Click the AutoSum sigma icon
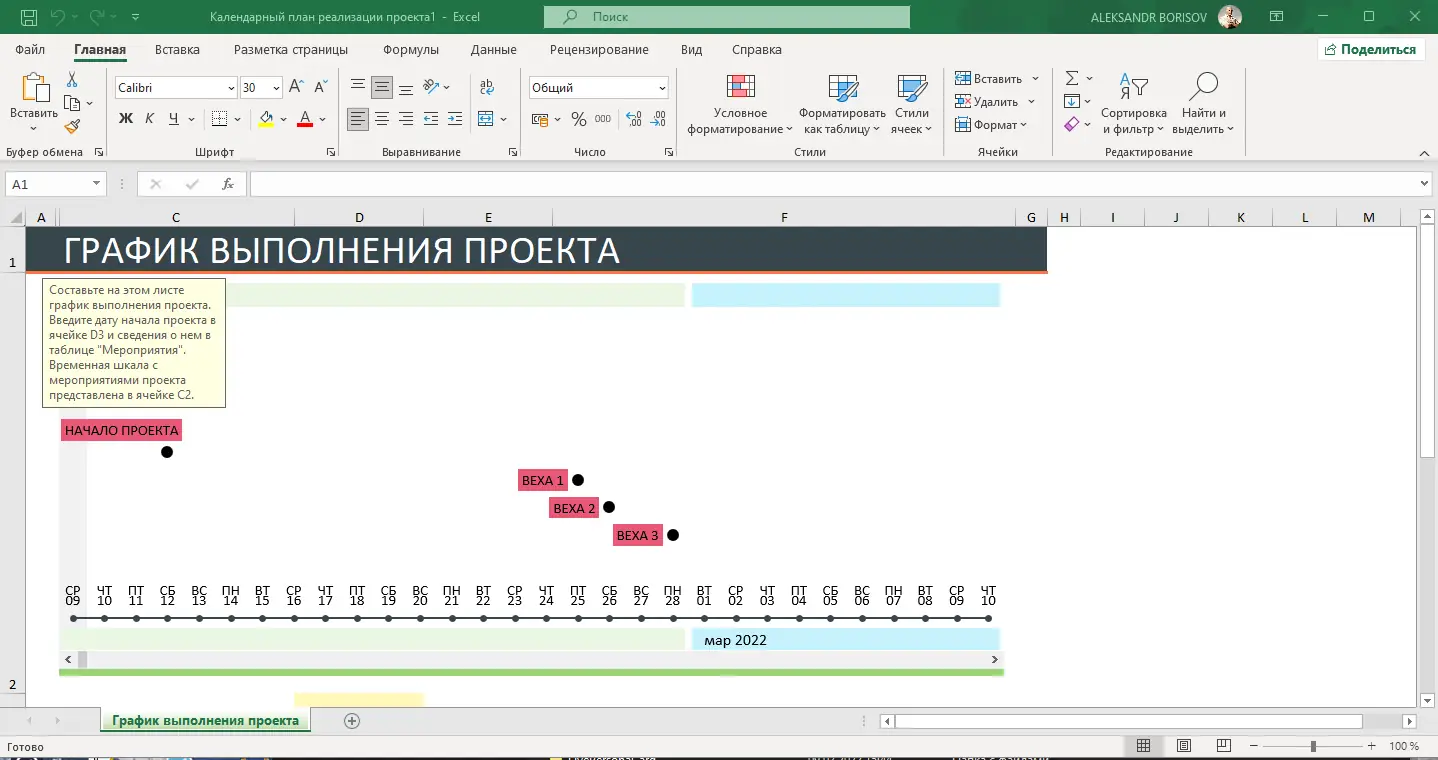Screen dimensions: 1438x760 pos(1072,78)
